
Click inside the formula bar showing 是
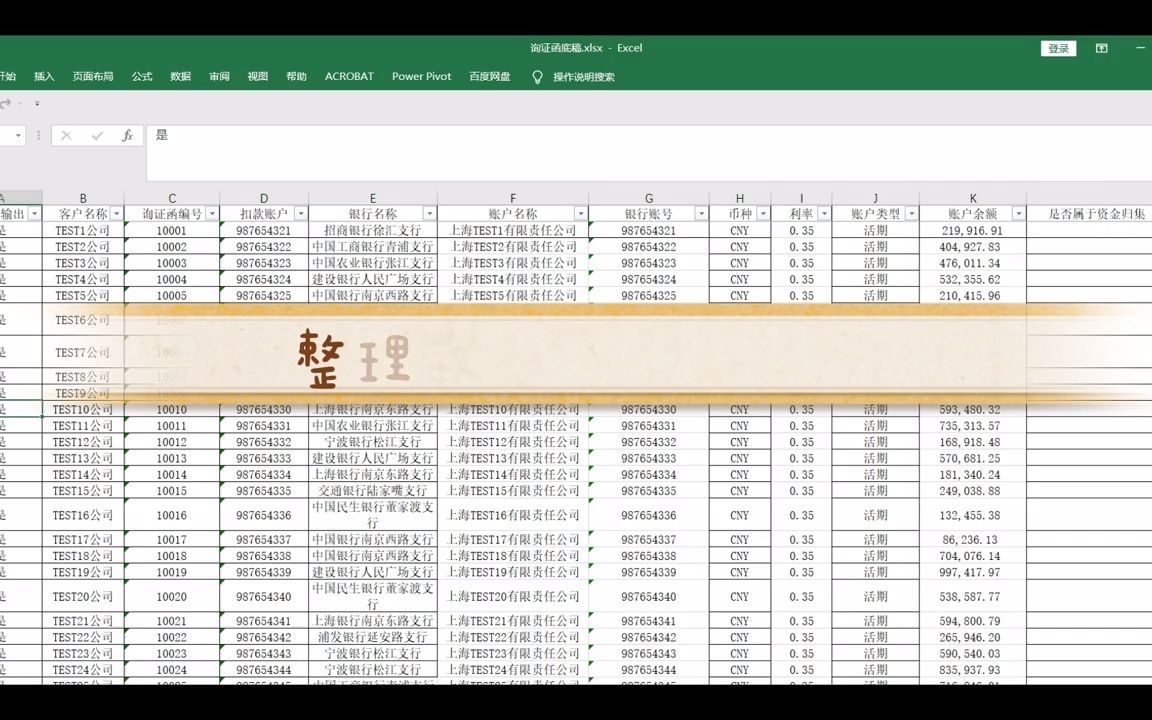[300, 135]
